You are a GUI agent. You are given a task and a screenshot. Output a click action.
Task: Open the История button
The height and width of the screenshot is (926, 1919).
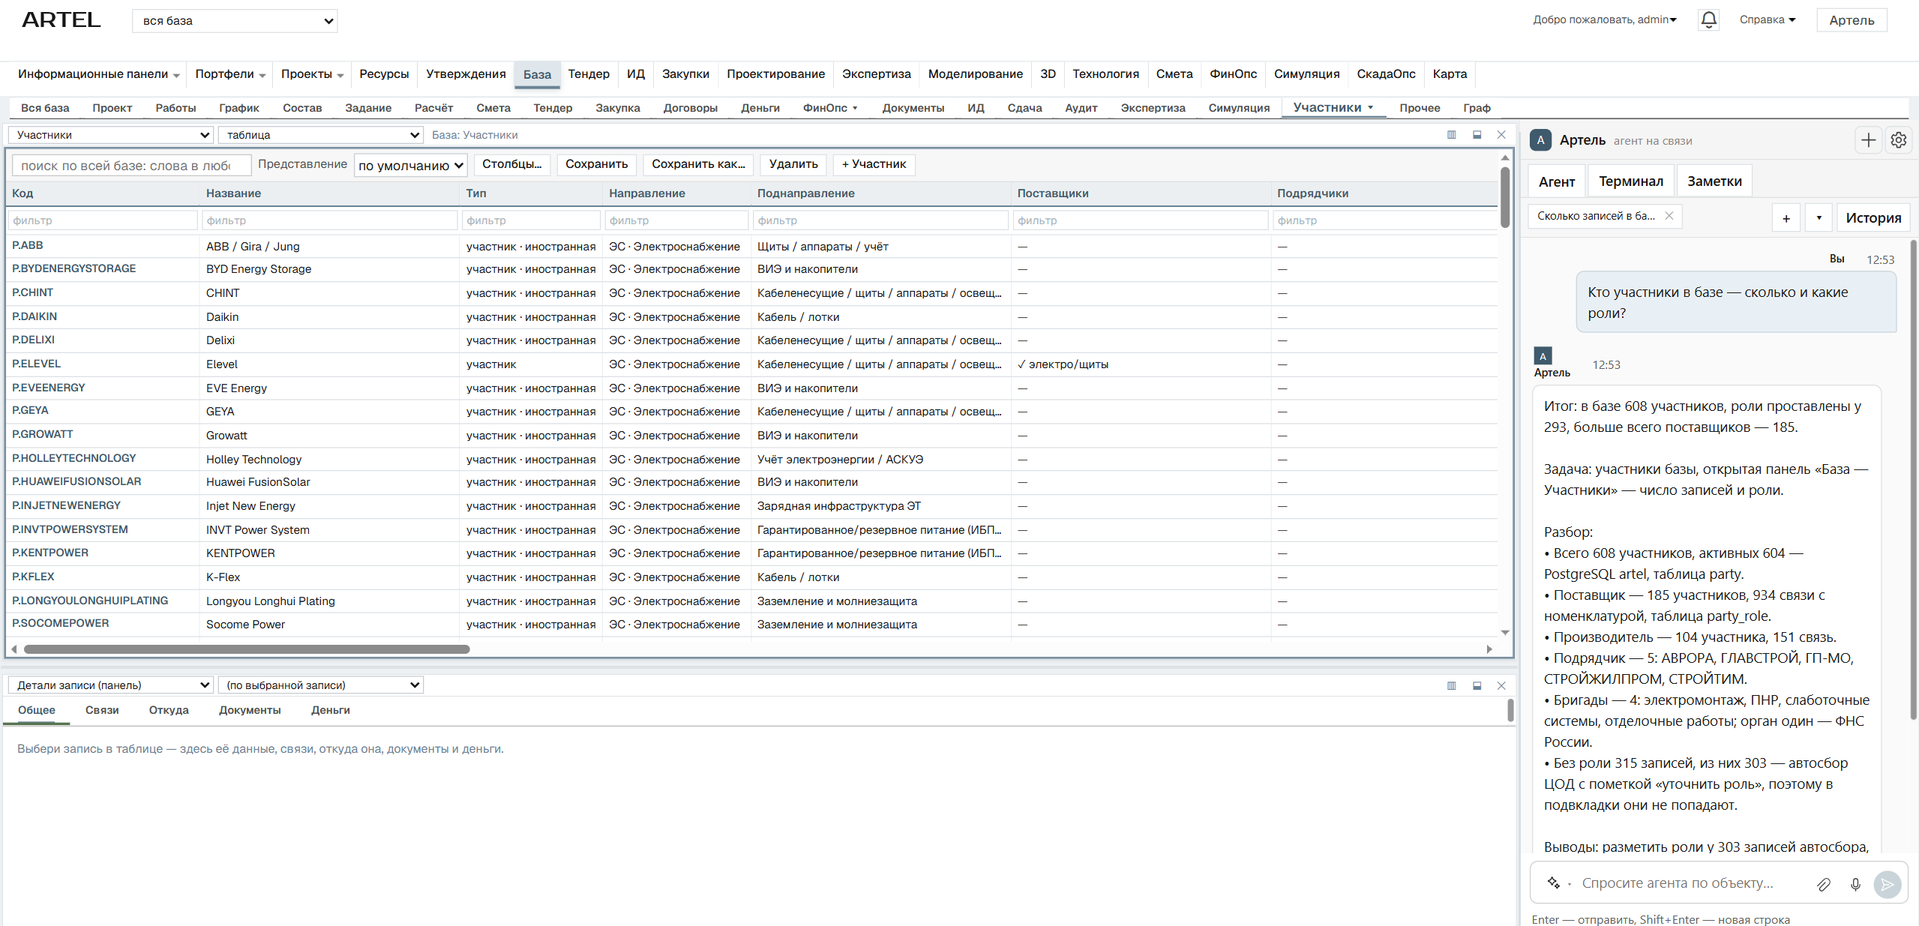(1873, 218)
